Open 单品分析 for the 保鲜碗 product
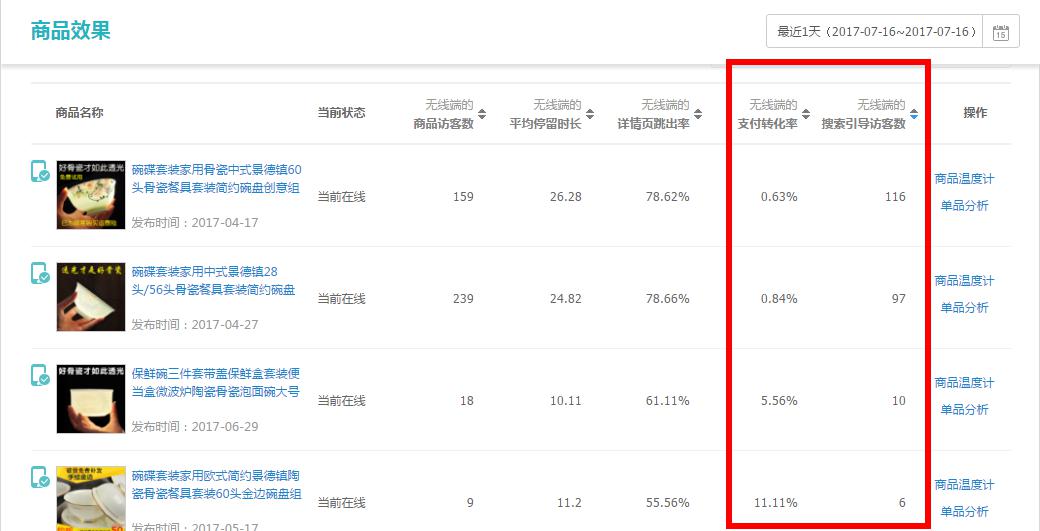 964,410
